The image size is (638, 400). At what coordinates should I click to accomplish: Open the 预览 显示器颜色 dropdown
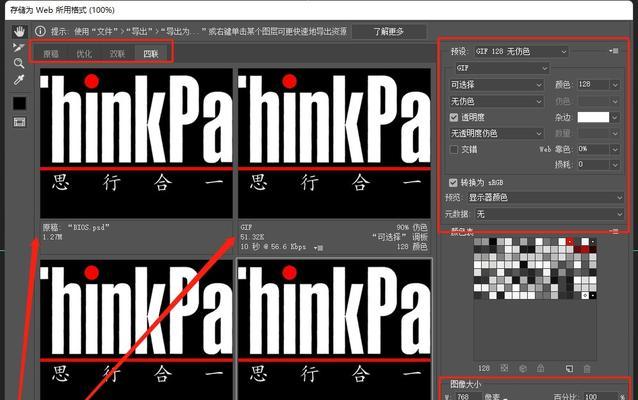tap(545, 198)
